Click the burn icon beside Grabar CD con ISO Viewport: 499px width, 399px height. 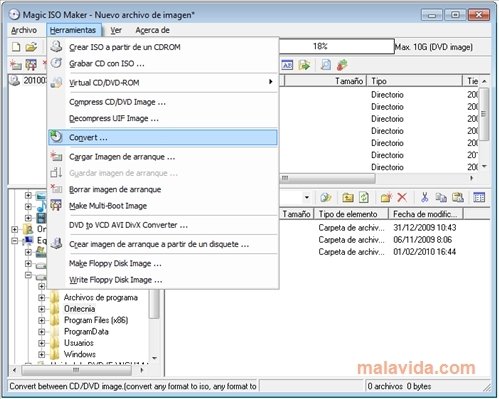[56, 63]
